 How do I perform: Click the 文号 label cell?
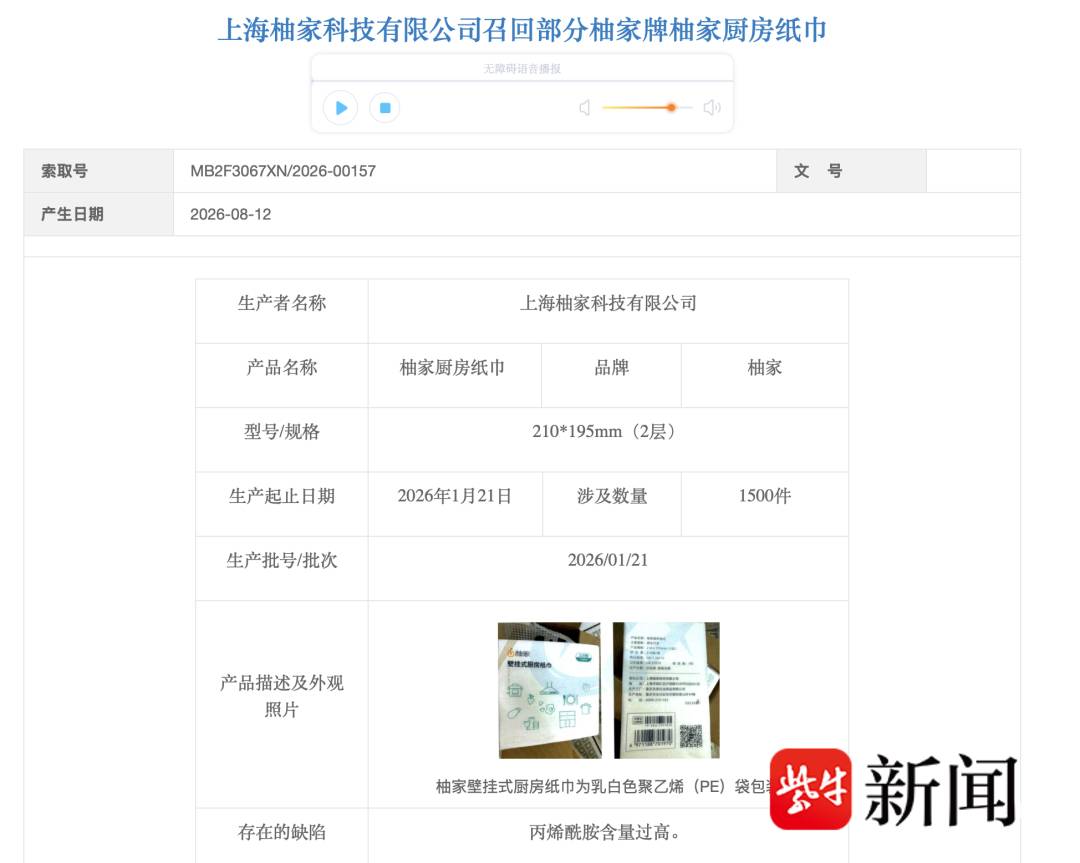pos(851,171)
